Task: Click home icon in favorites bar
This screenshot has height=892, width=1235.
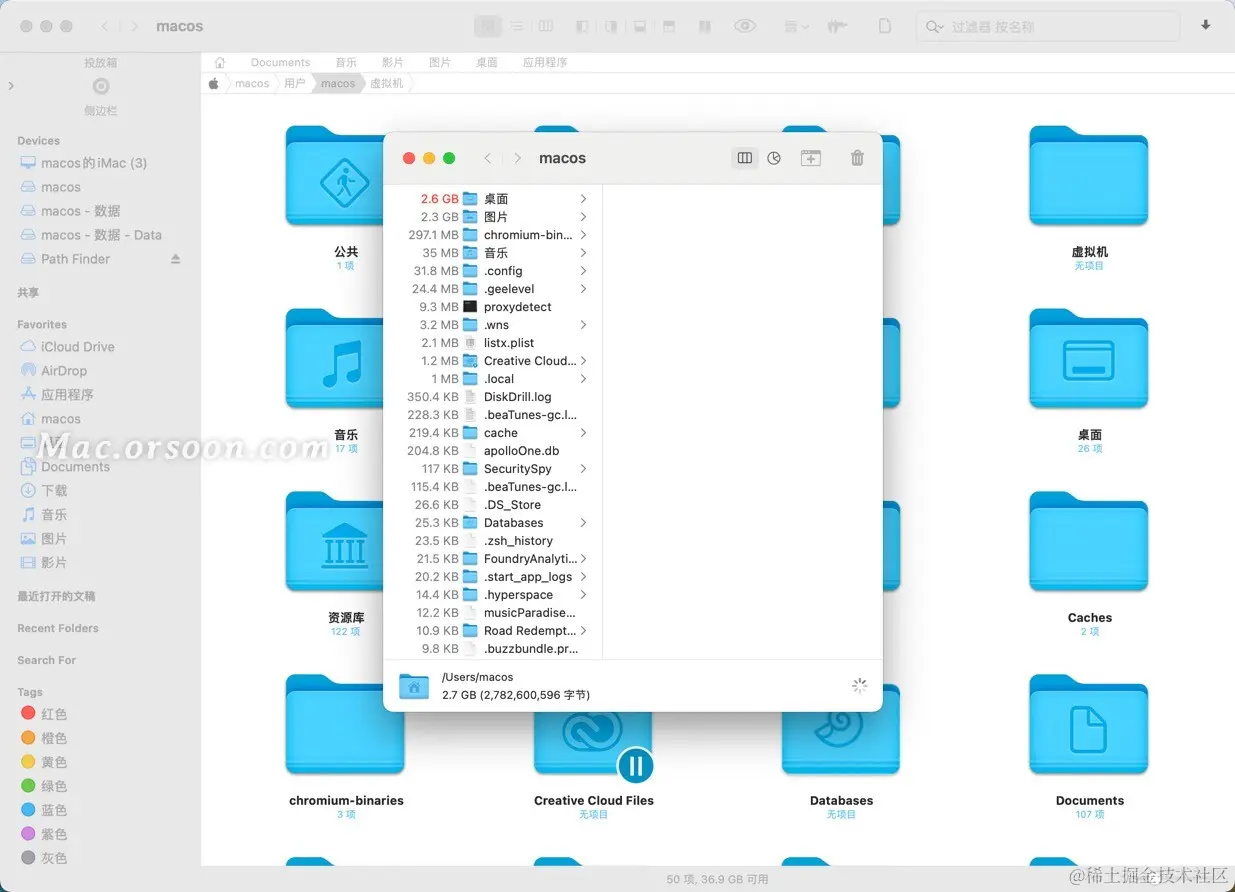Action: point(220,62)
